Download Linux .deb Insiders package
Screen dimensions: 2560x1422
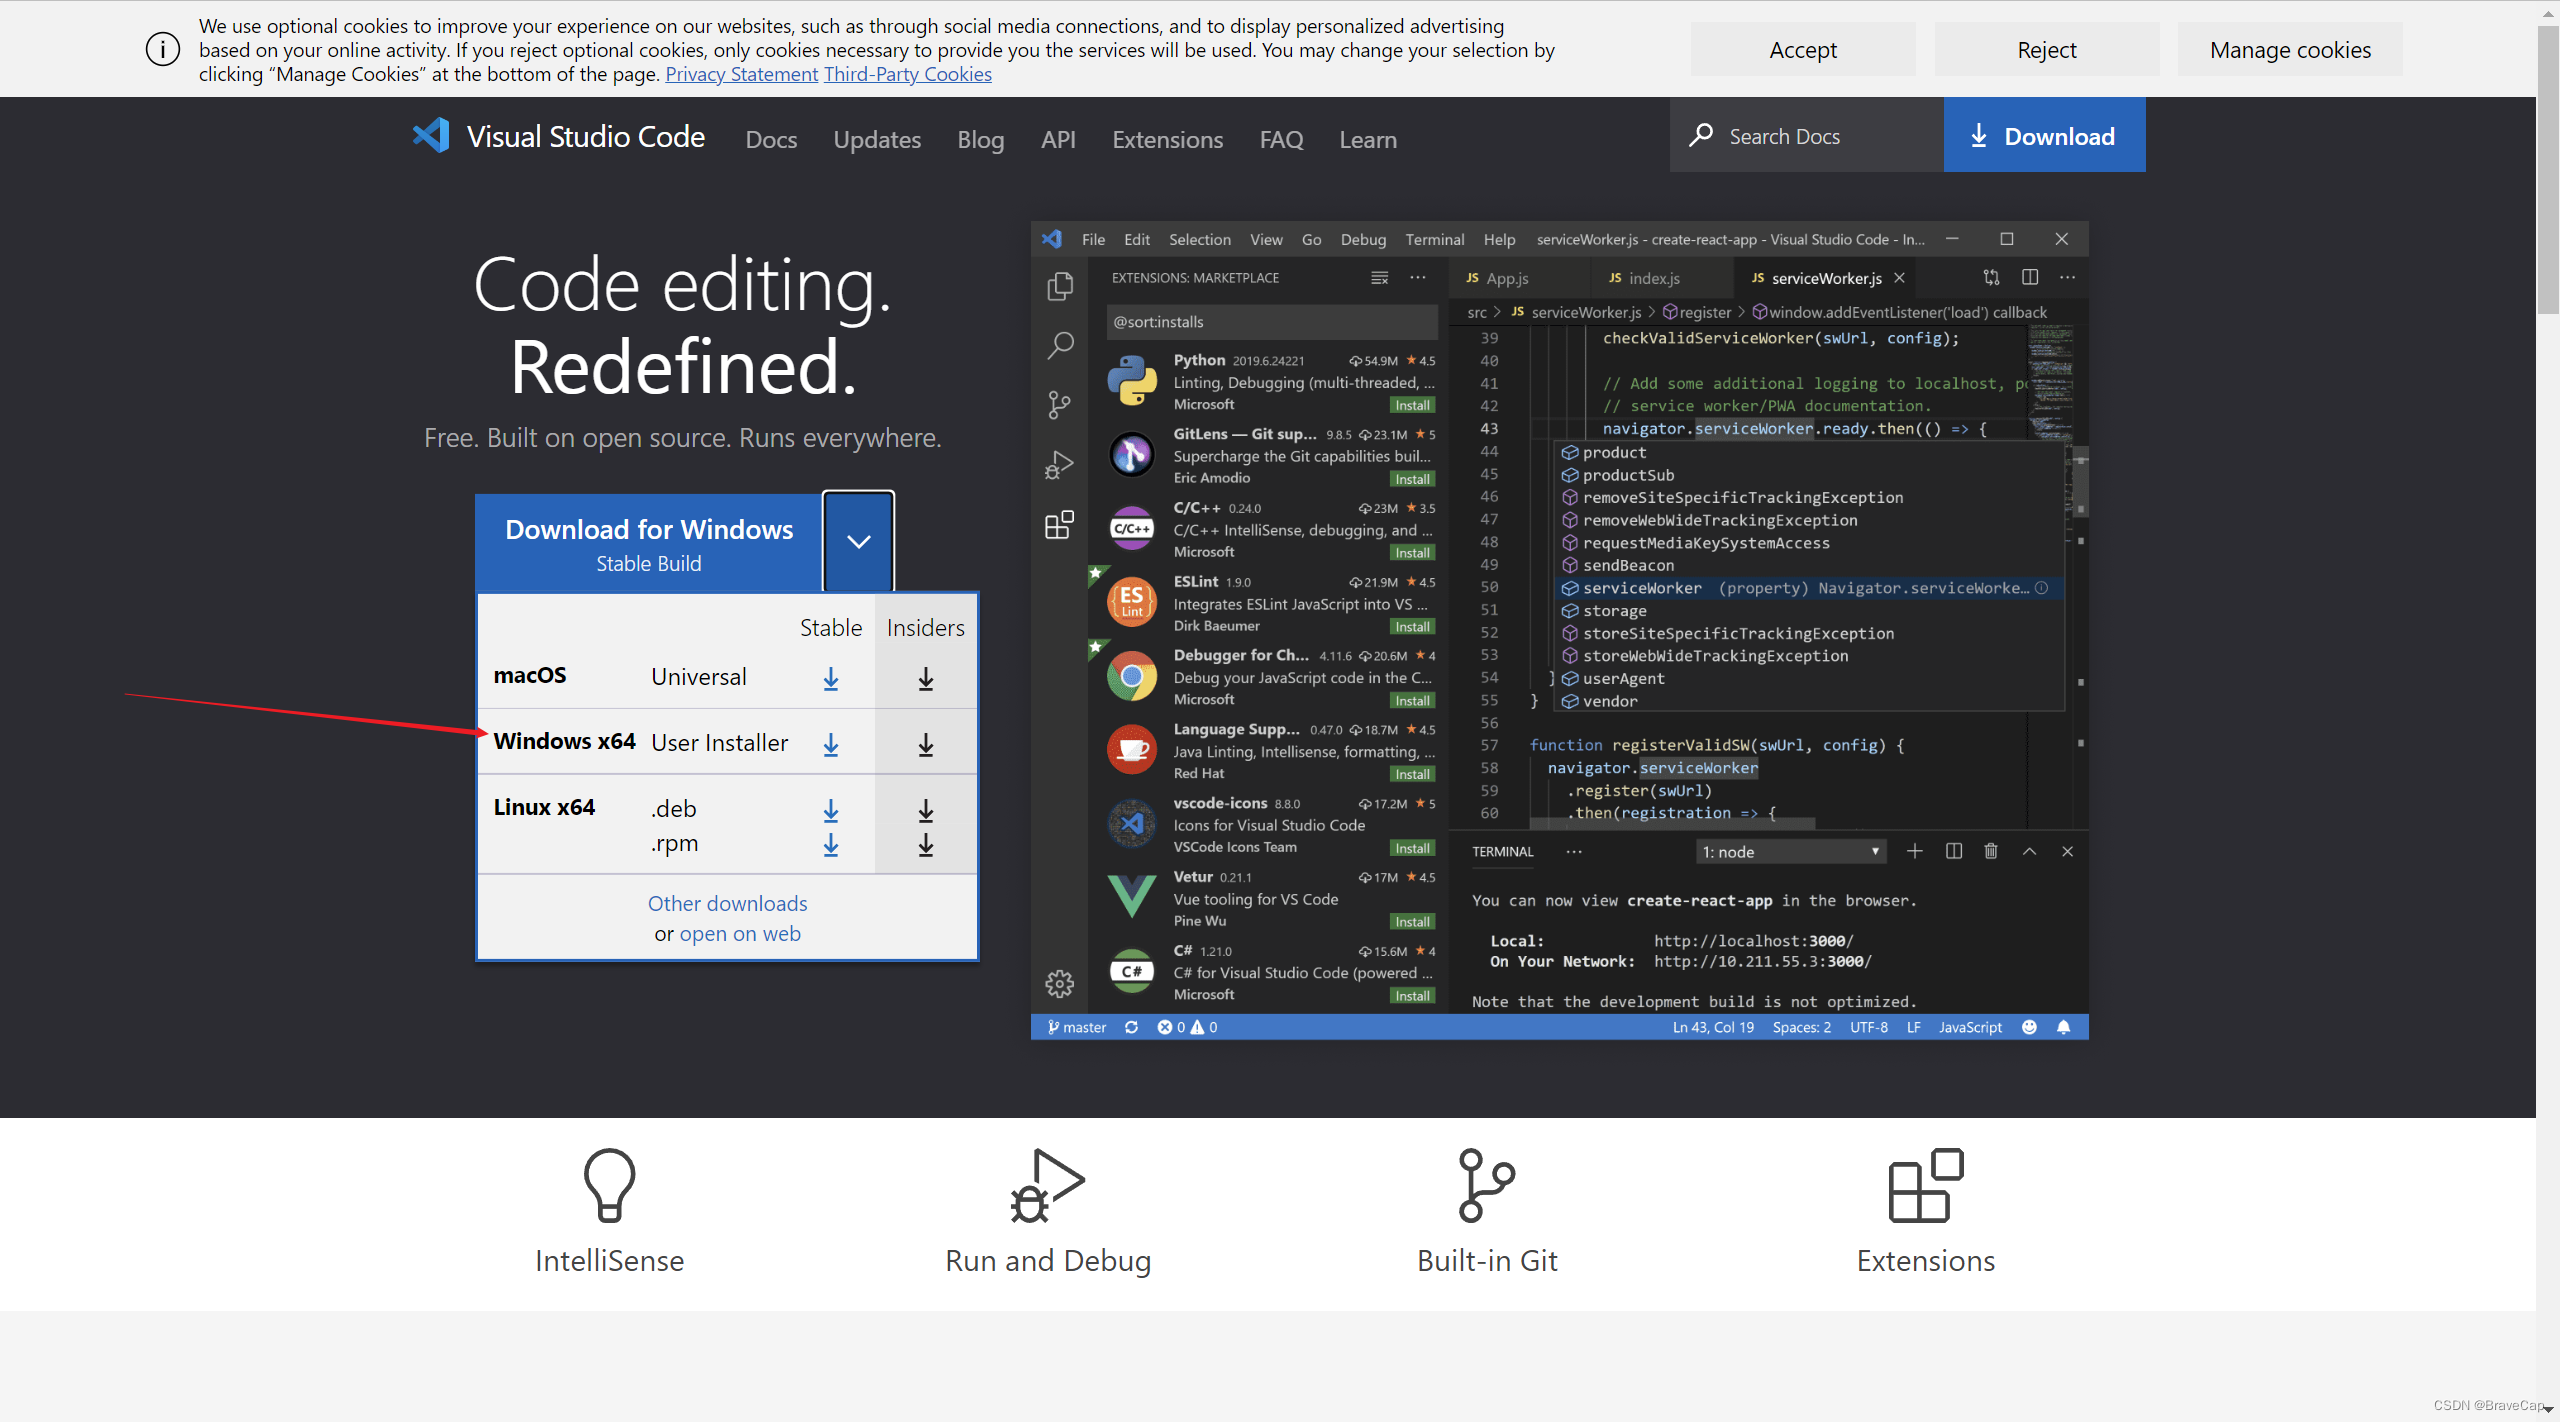926,810
